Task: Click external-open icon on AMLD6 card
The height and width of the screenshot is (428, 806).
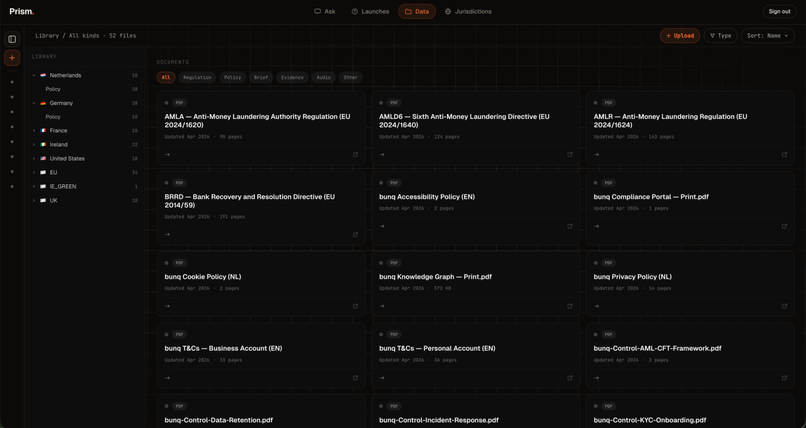Action: [x=570, y=155]
